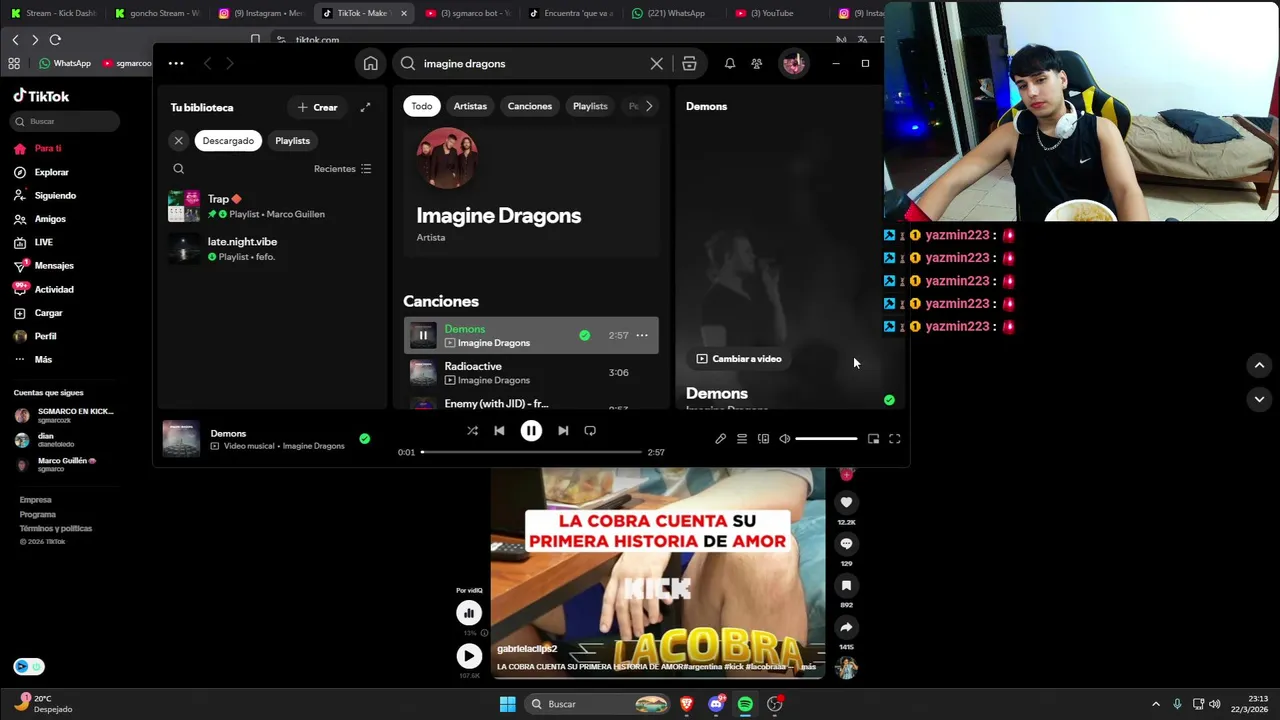Adjust the Spotify volume slider
This screenshot has height=720, width=1280.
(826, 439)
